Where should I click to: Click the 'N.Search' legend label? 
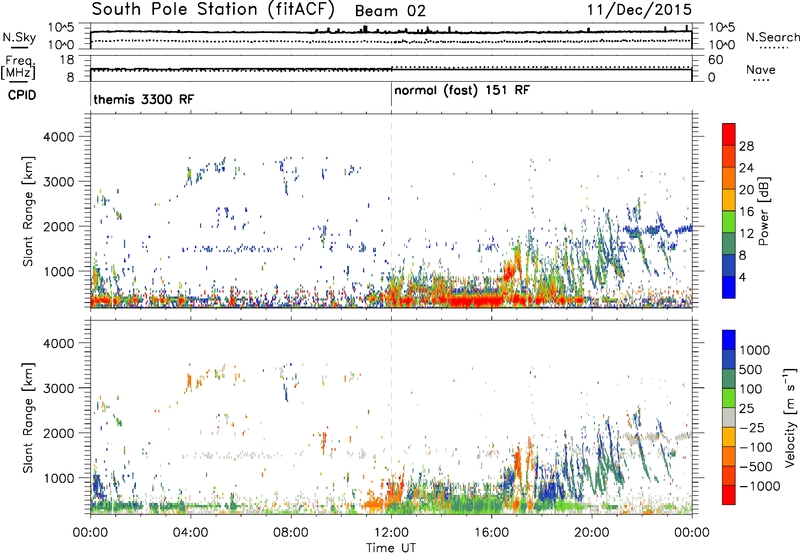click(x=772, y=37)
